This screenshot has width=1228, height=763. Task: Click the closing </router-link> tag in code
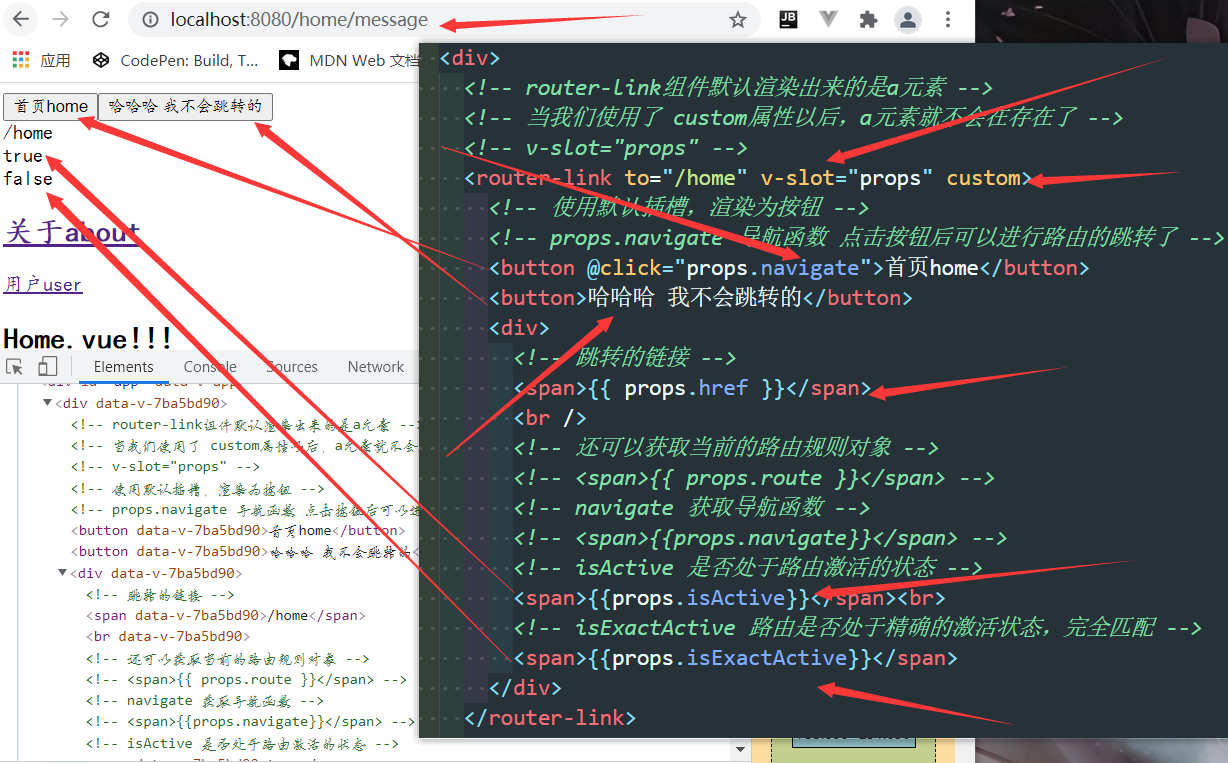tap(550, 718)
